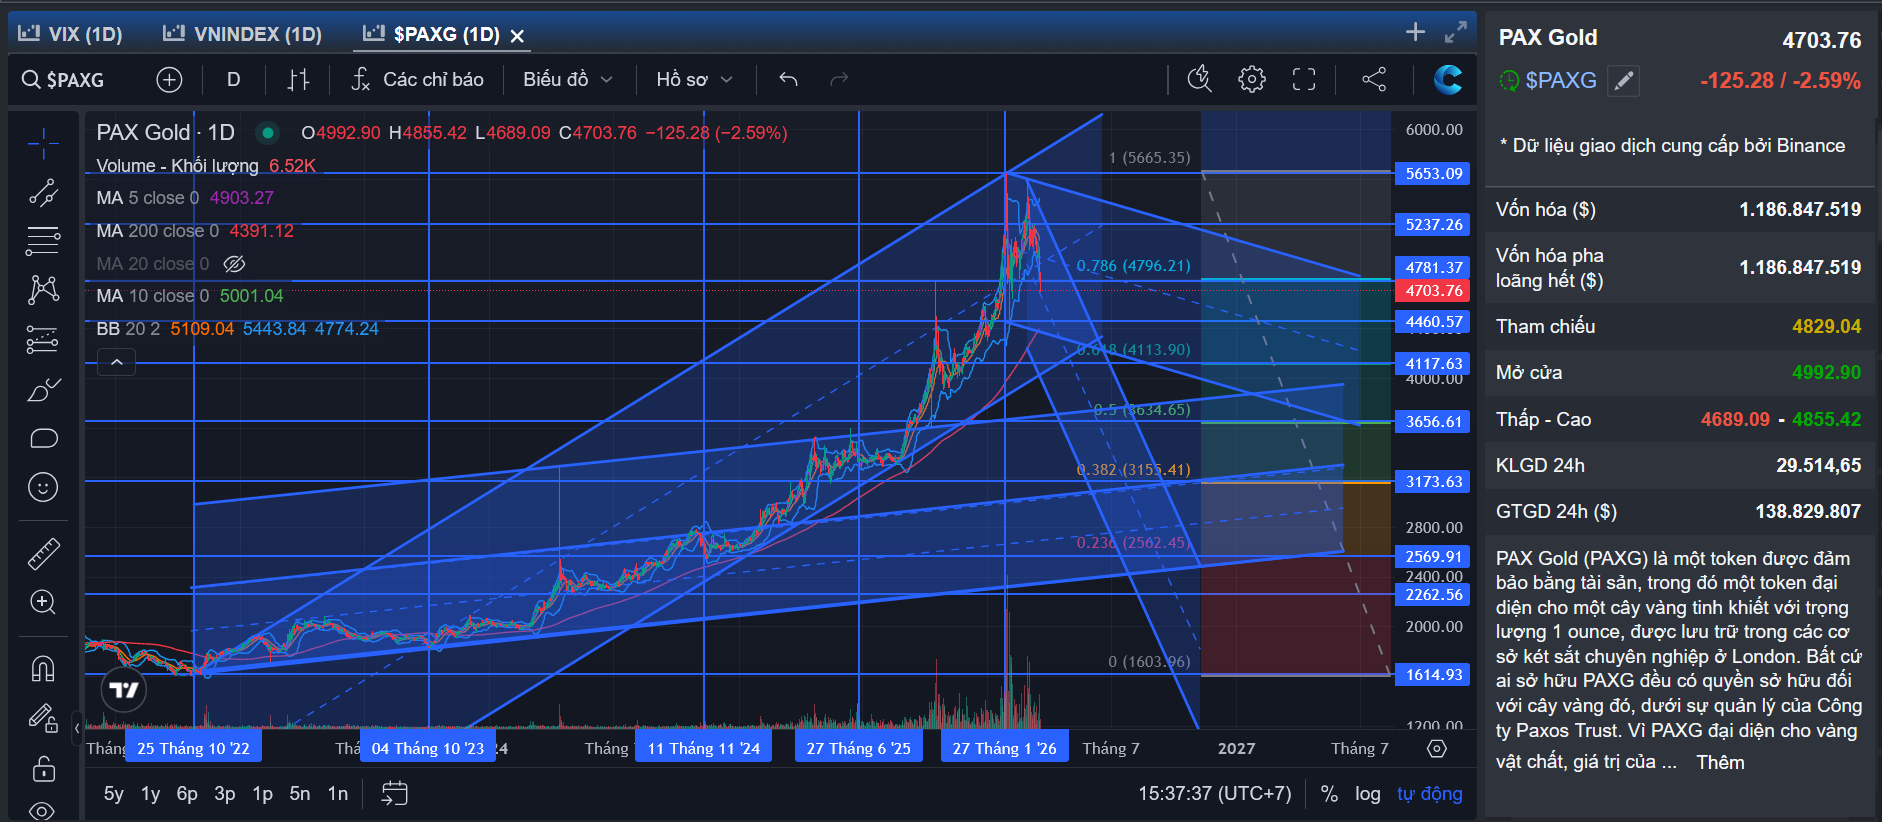Image resolution: width=1882 pixels, height=822 pixels.
Task: Click the red 4703.76 current price label
Action: (1434, 291)
